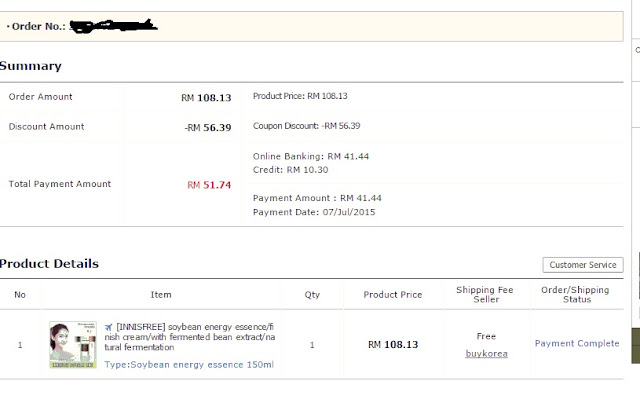The width and height of the screenshot is (640, 403).
Task: Click the Item column header
Action: pyautogui.click(x=161, y=295)
